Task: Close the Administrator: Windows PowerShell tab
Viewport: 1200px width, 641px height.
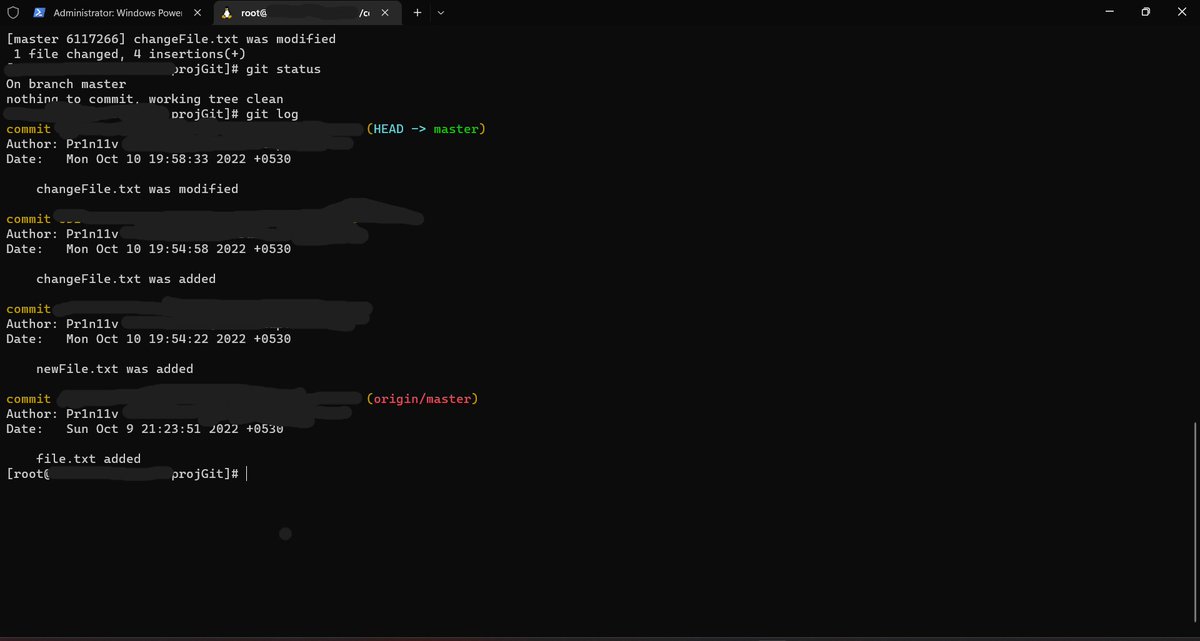Action: tap(195, 13)
